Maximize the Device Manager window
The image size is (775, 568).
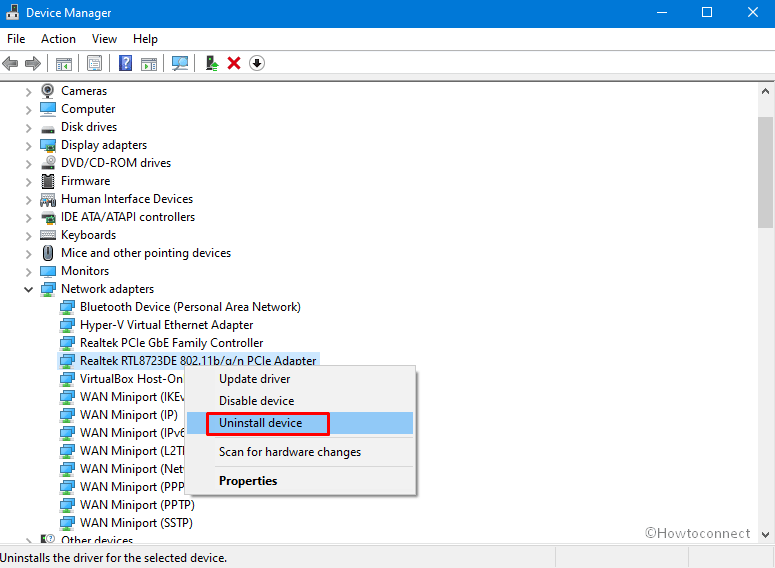click(707, 12)
